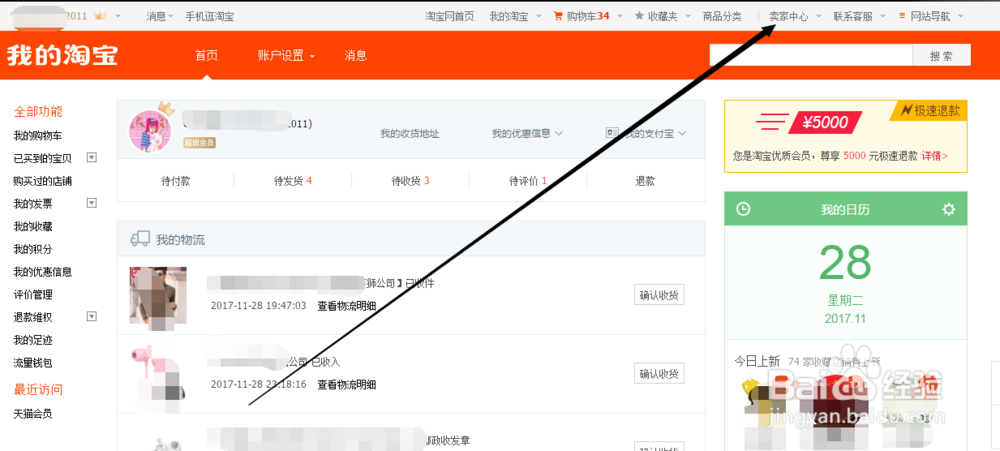This screenshot has width=1000, height=451.
Task: Open 我的购物车 in sidebar
Action: [38, 136]
